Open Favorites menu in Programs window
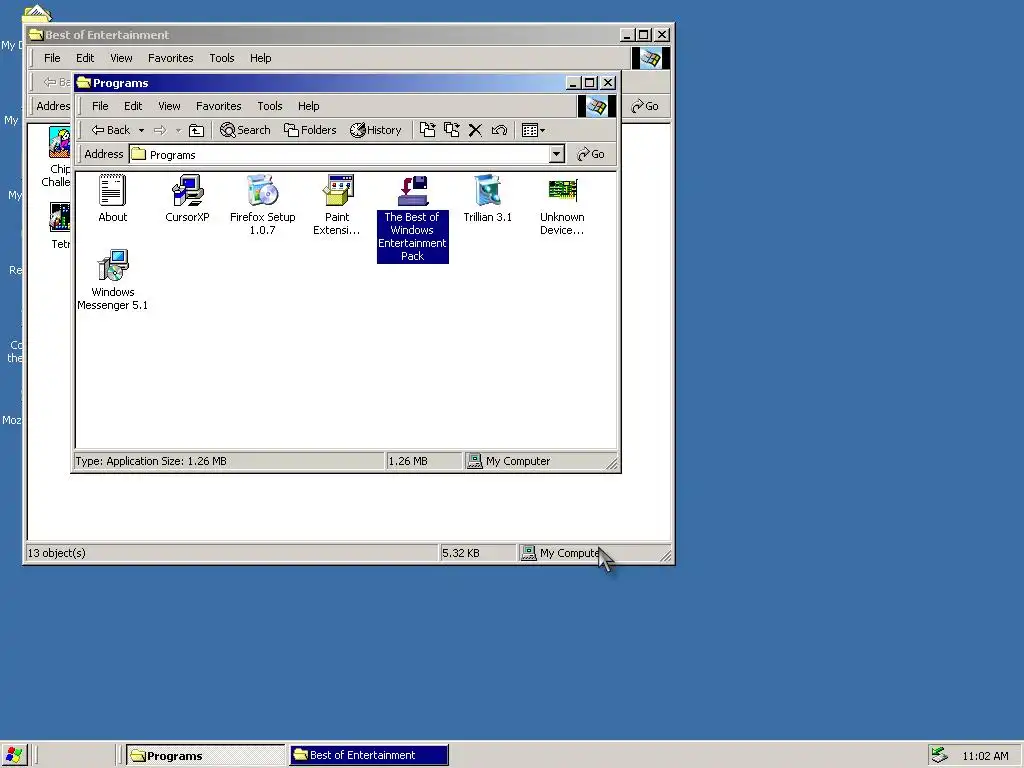 (219, 106)
